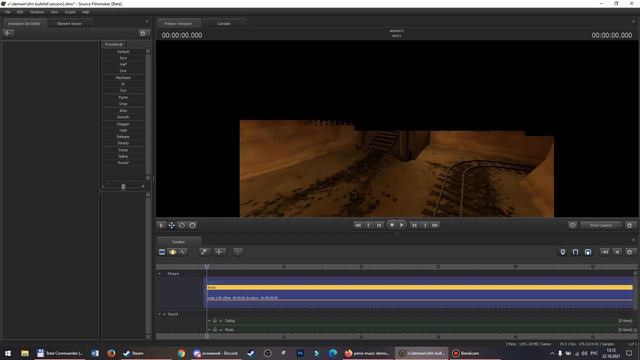Image resolution: width=640 pixels, height=360 pixels.
Task: Select the Procedural presets tab
Action: (x=114, y=44)
